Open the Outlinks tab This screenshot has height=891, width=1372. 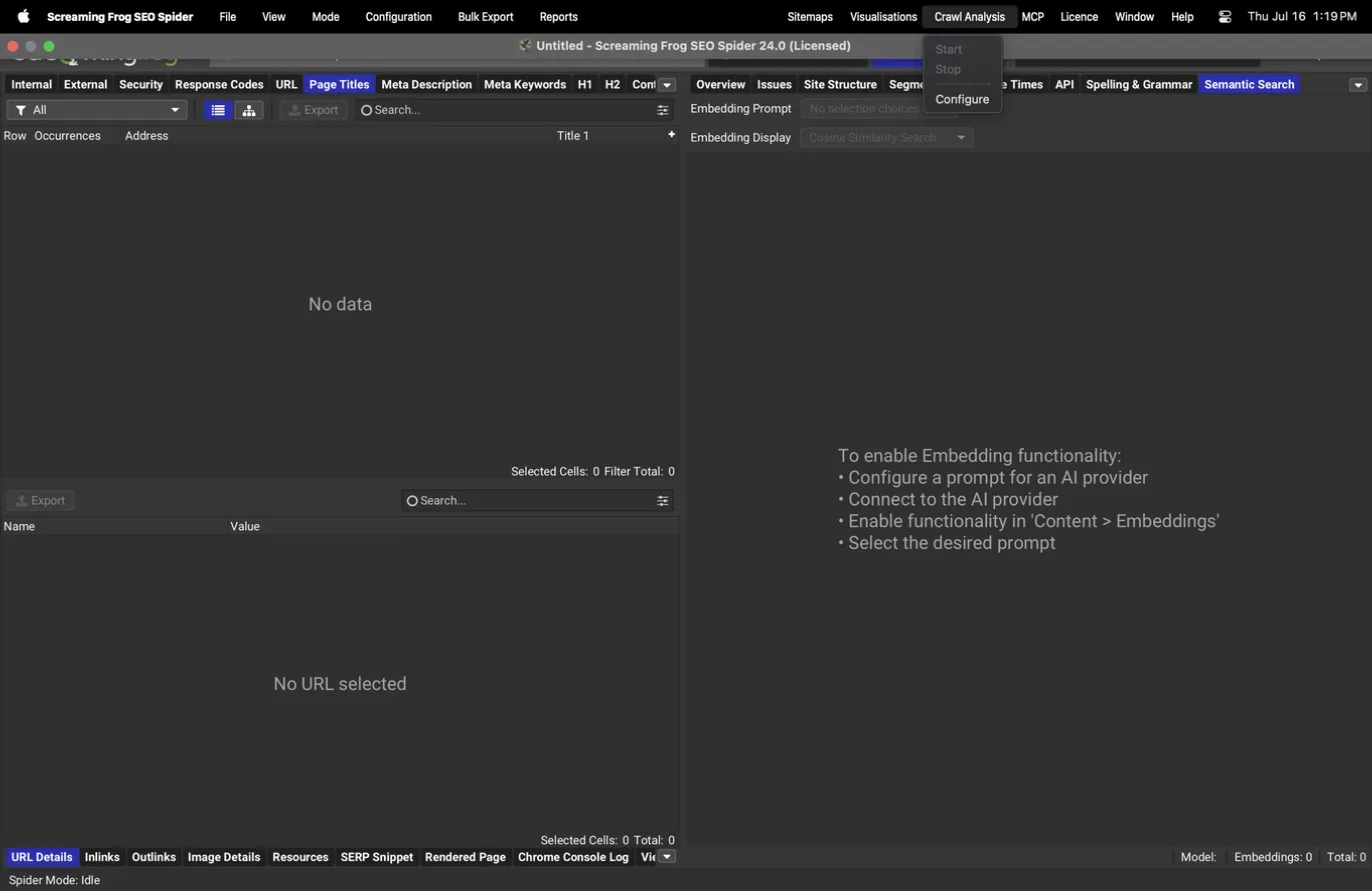click(x=154, y=857)
